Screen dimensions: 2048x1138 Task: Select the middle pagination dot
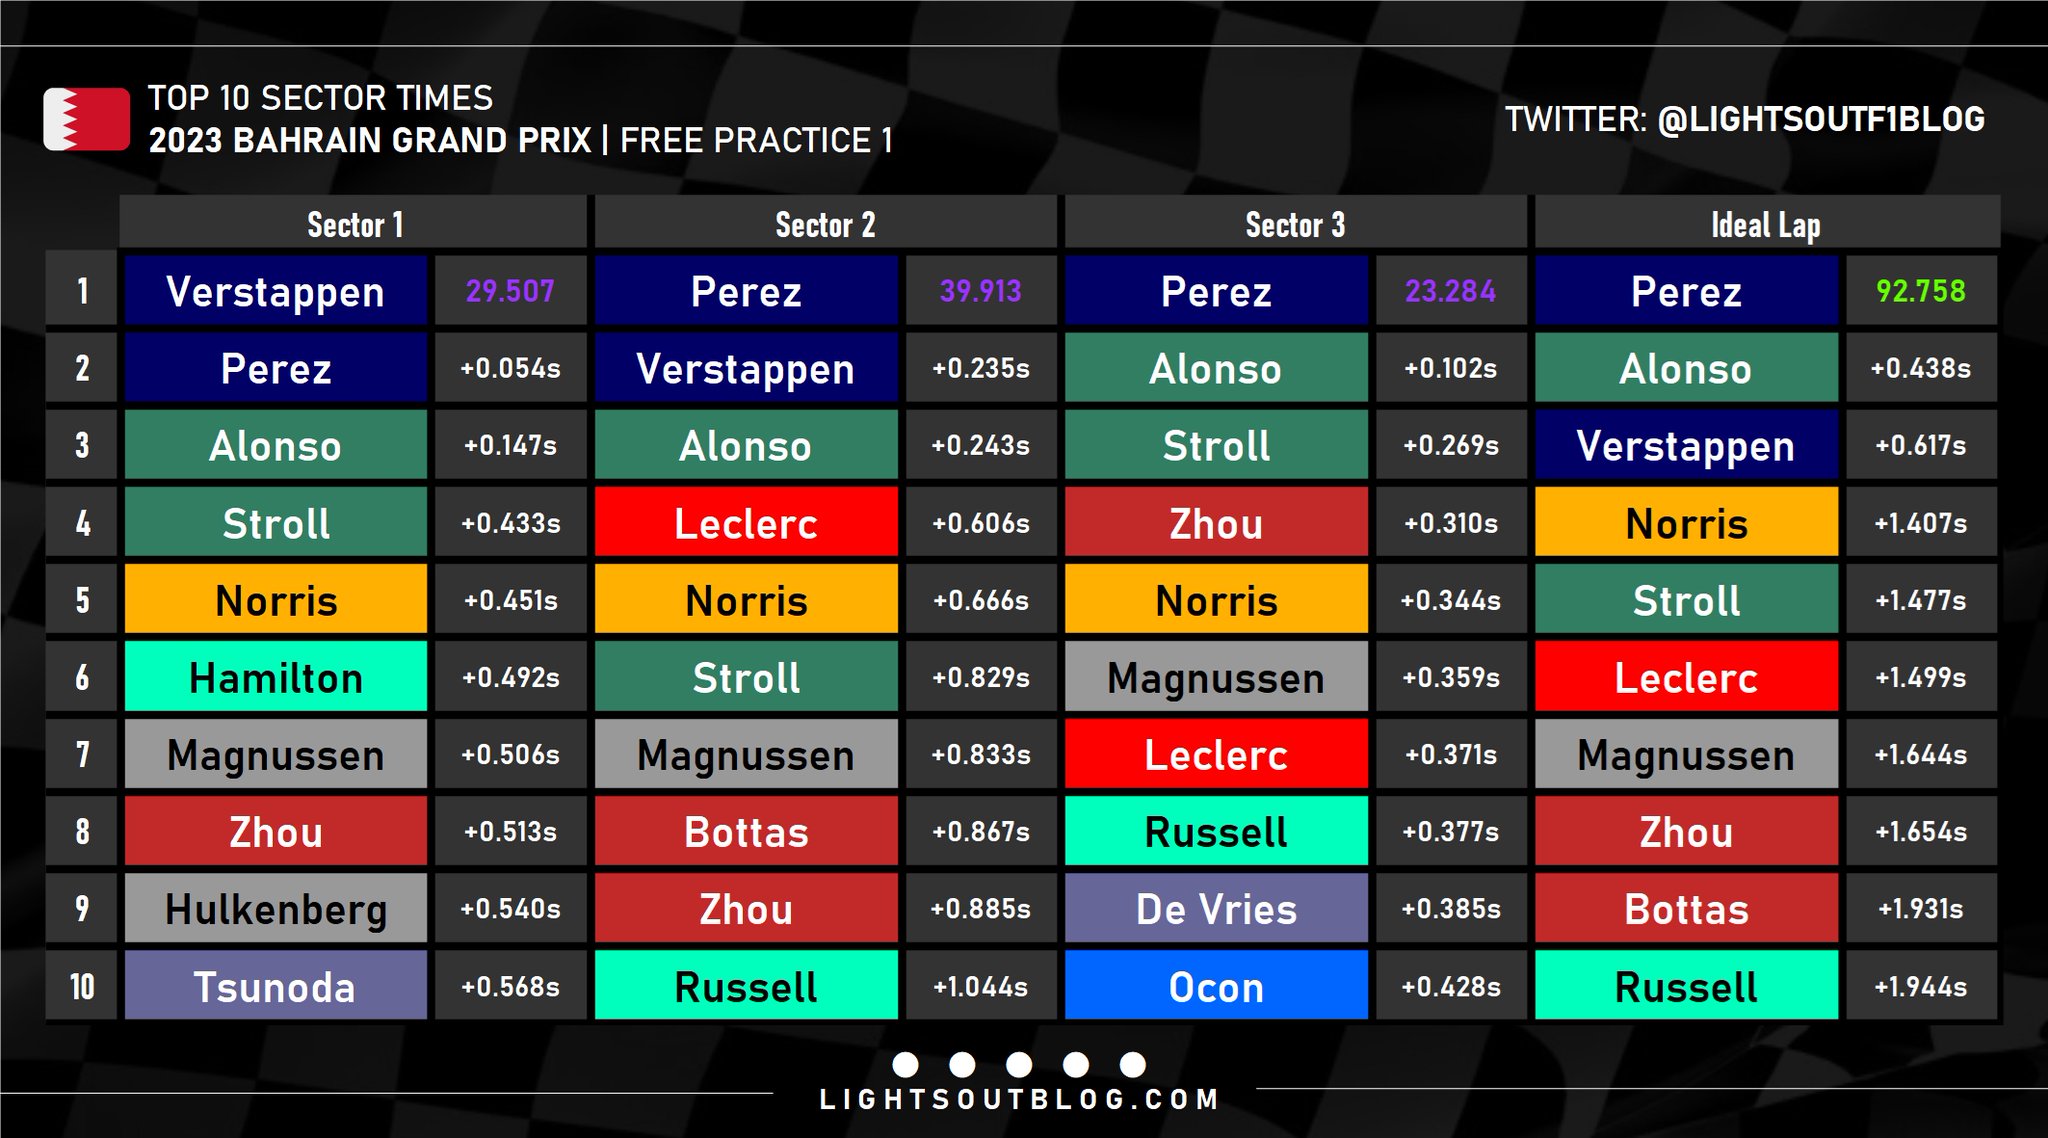click(1019, 1064)
